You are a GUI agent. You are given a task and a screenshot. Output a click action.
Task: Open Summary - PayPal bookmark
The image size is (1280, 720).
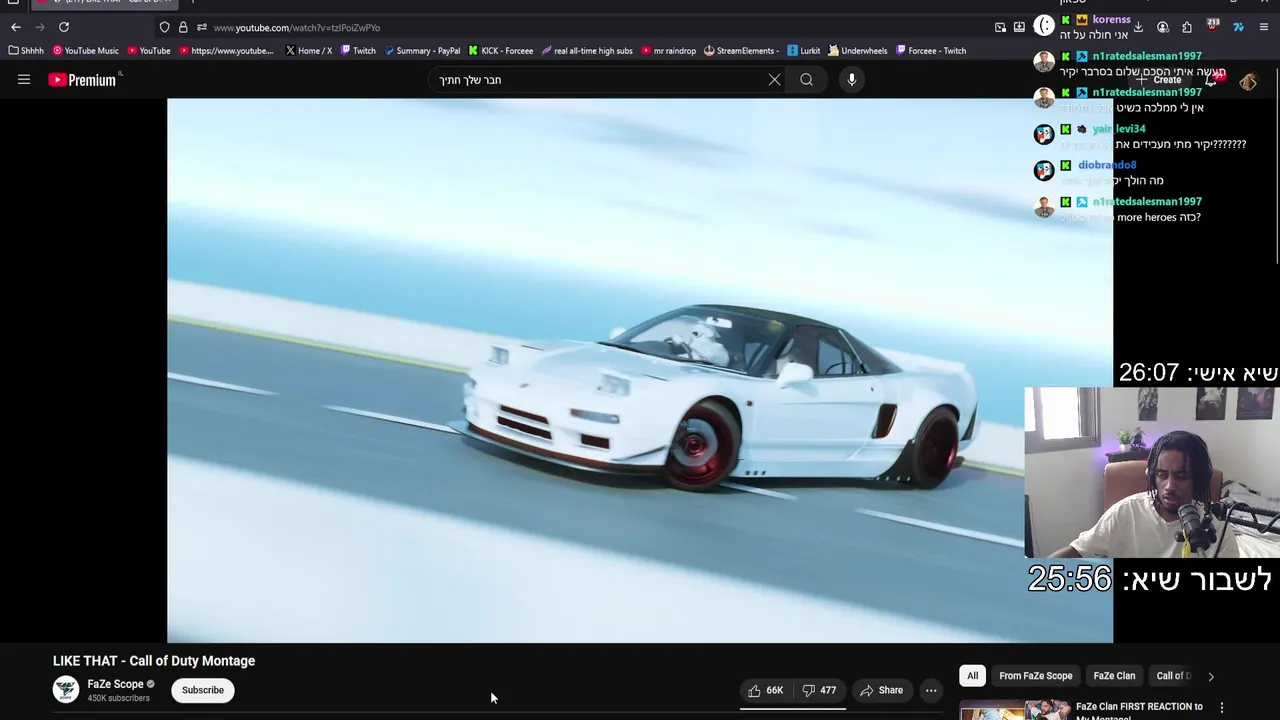(x=422, y=51)
